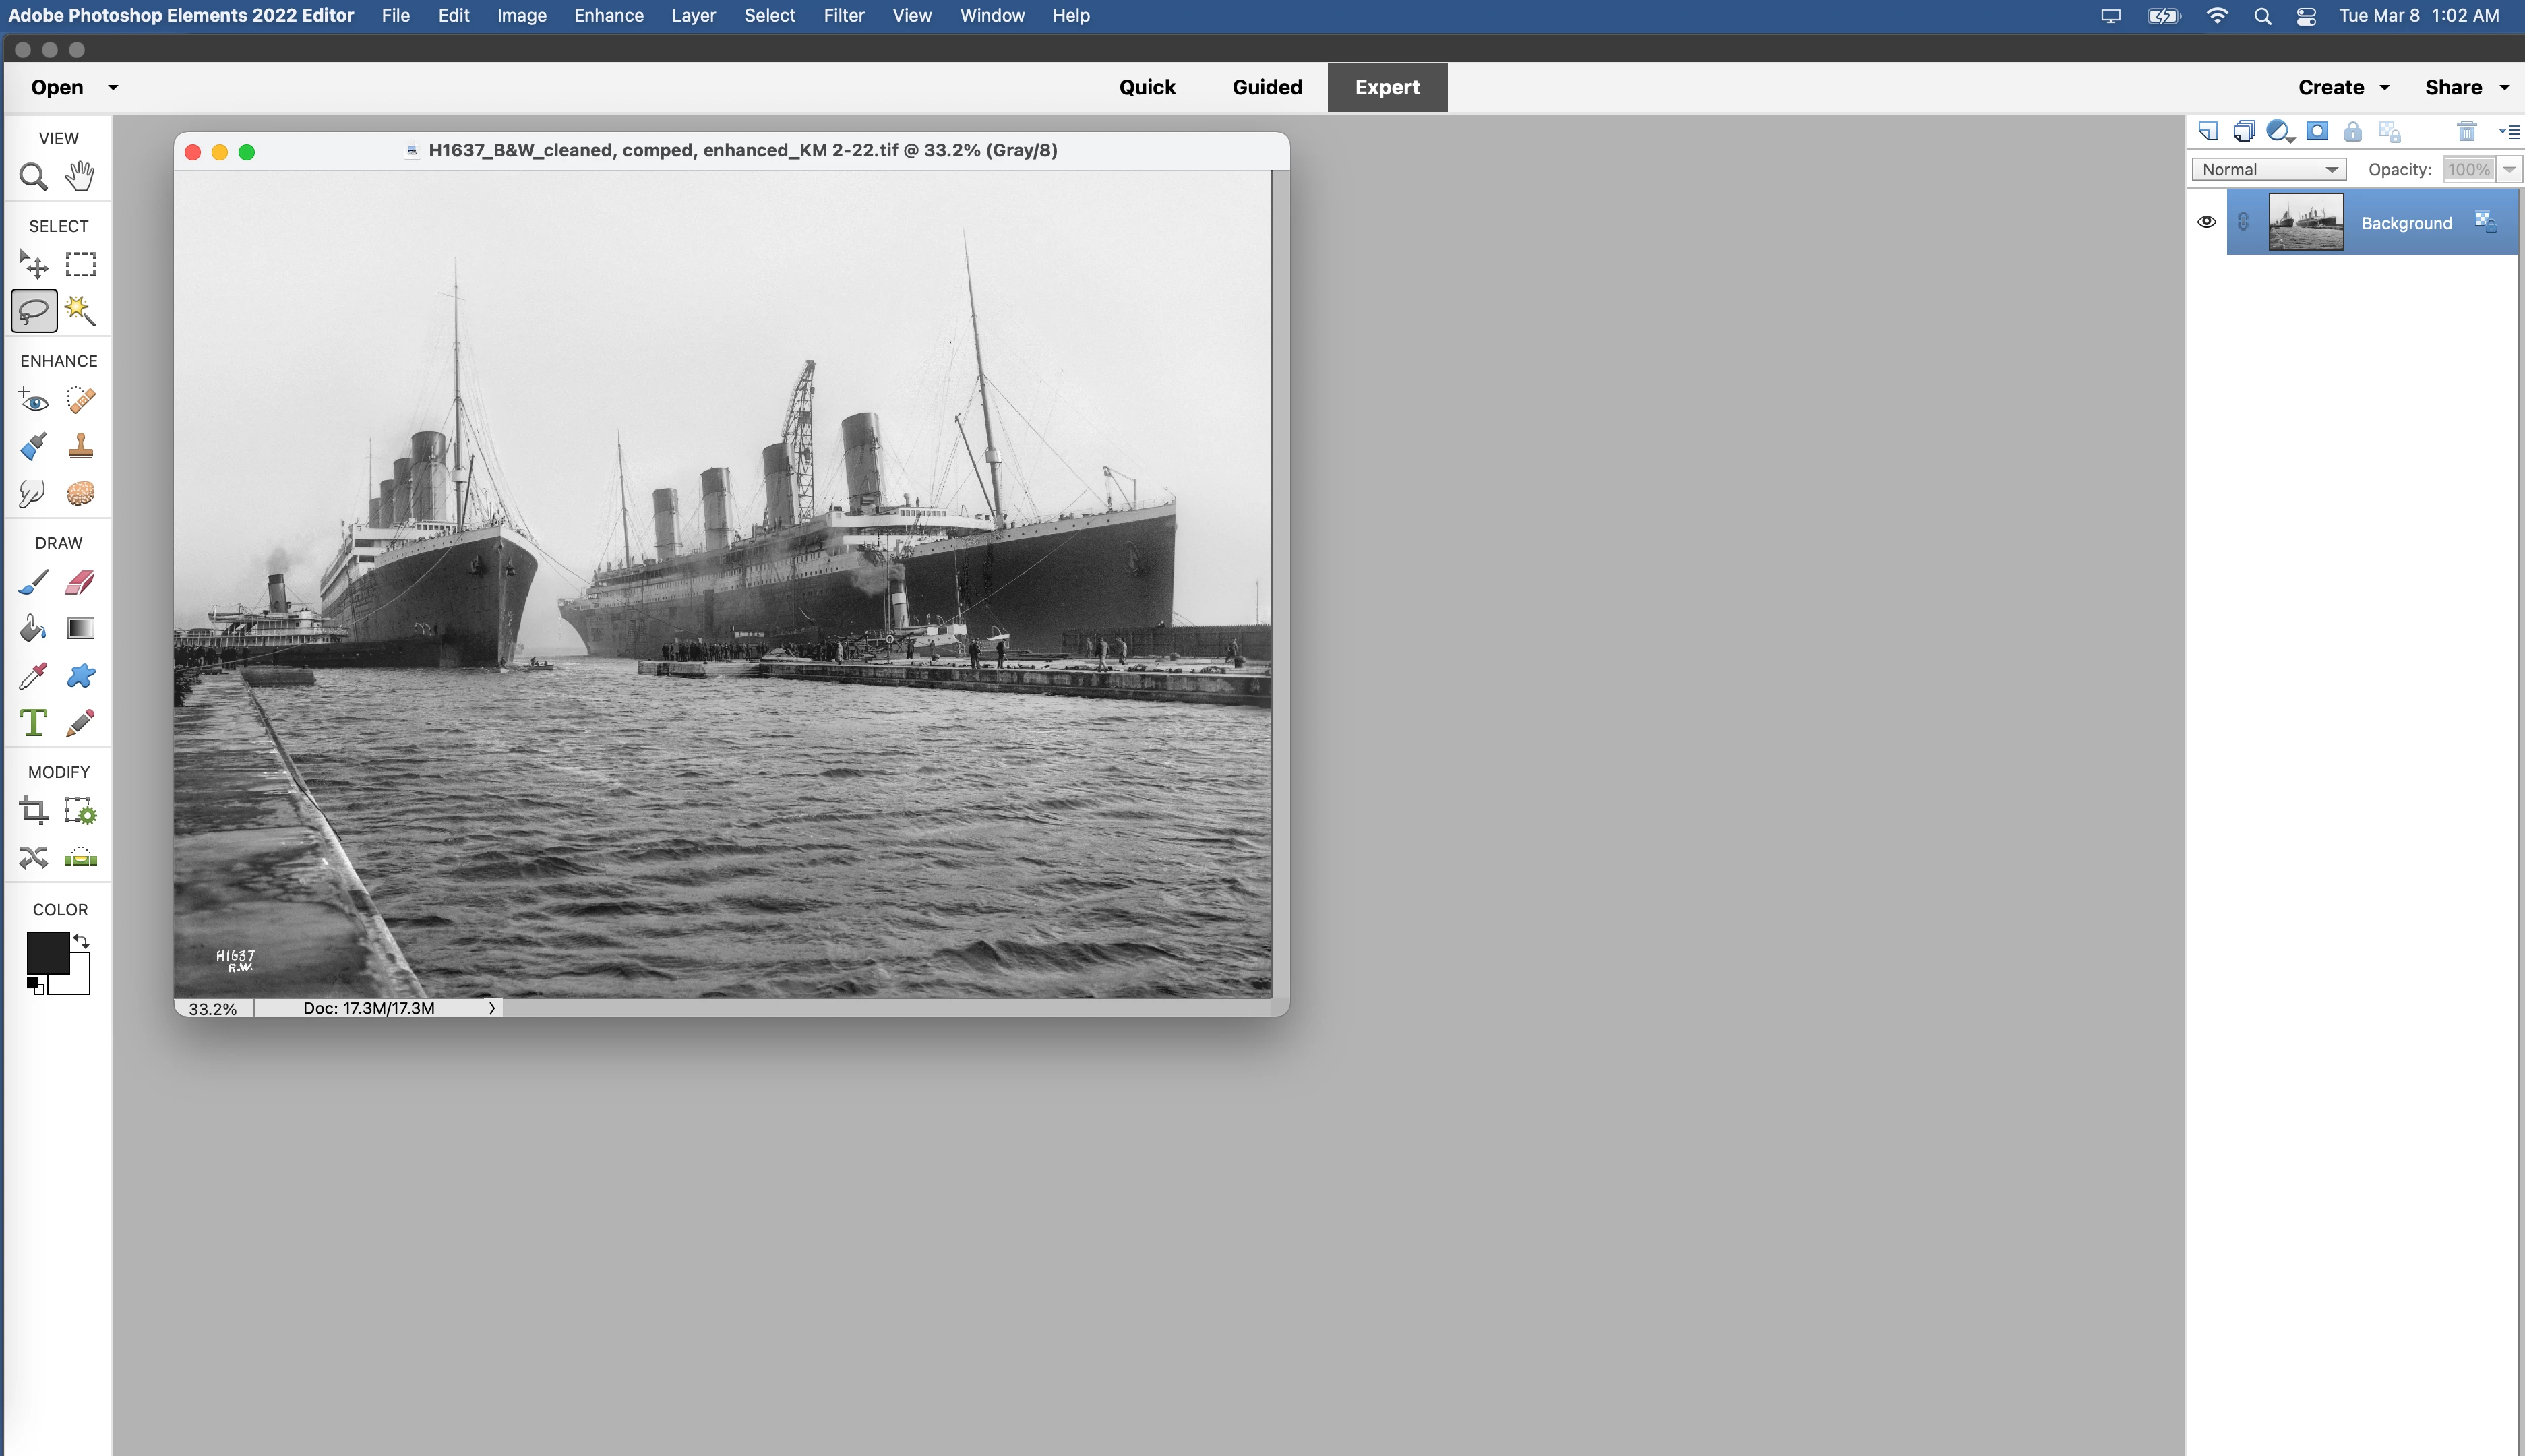Click the Background layer thumbnail
2525x1456 pixels.
[2305, 222]
